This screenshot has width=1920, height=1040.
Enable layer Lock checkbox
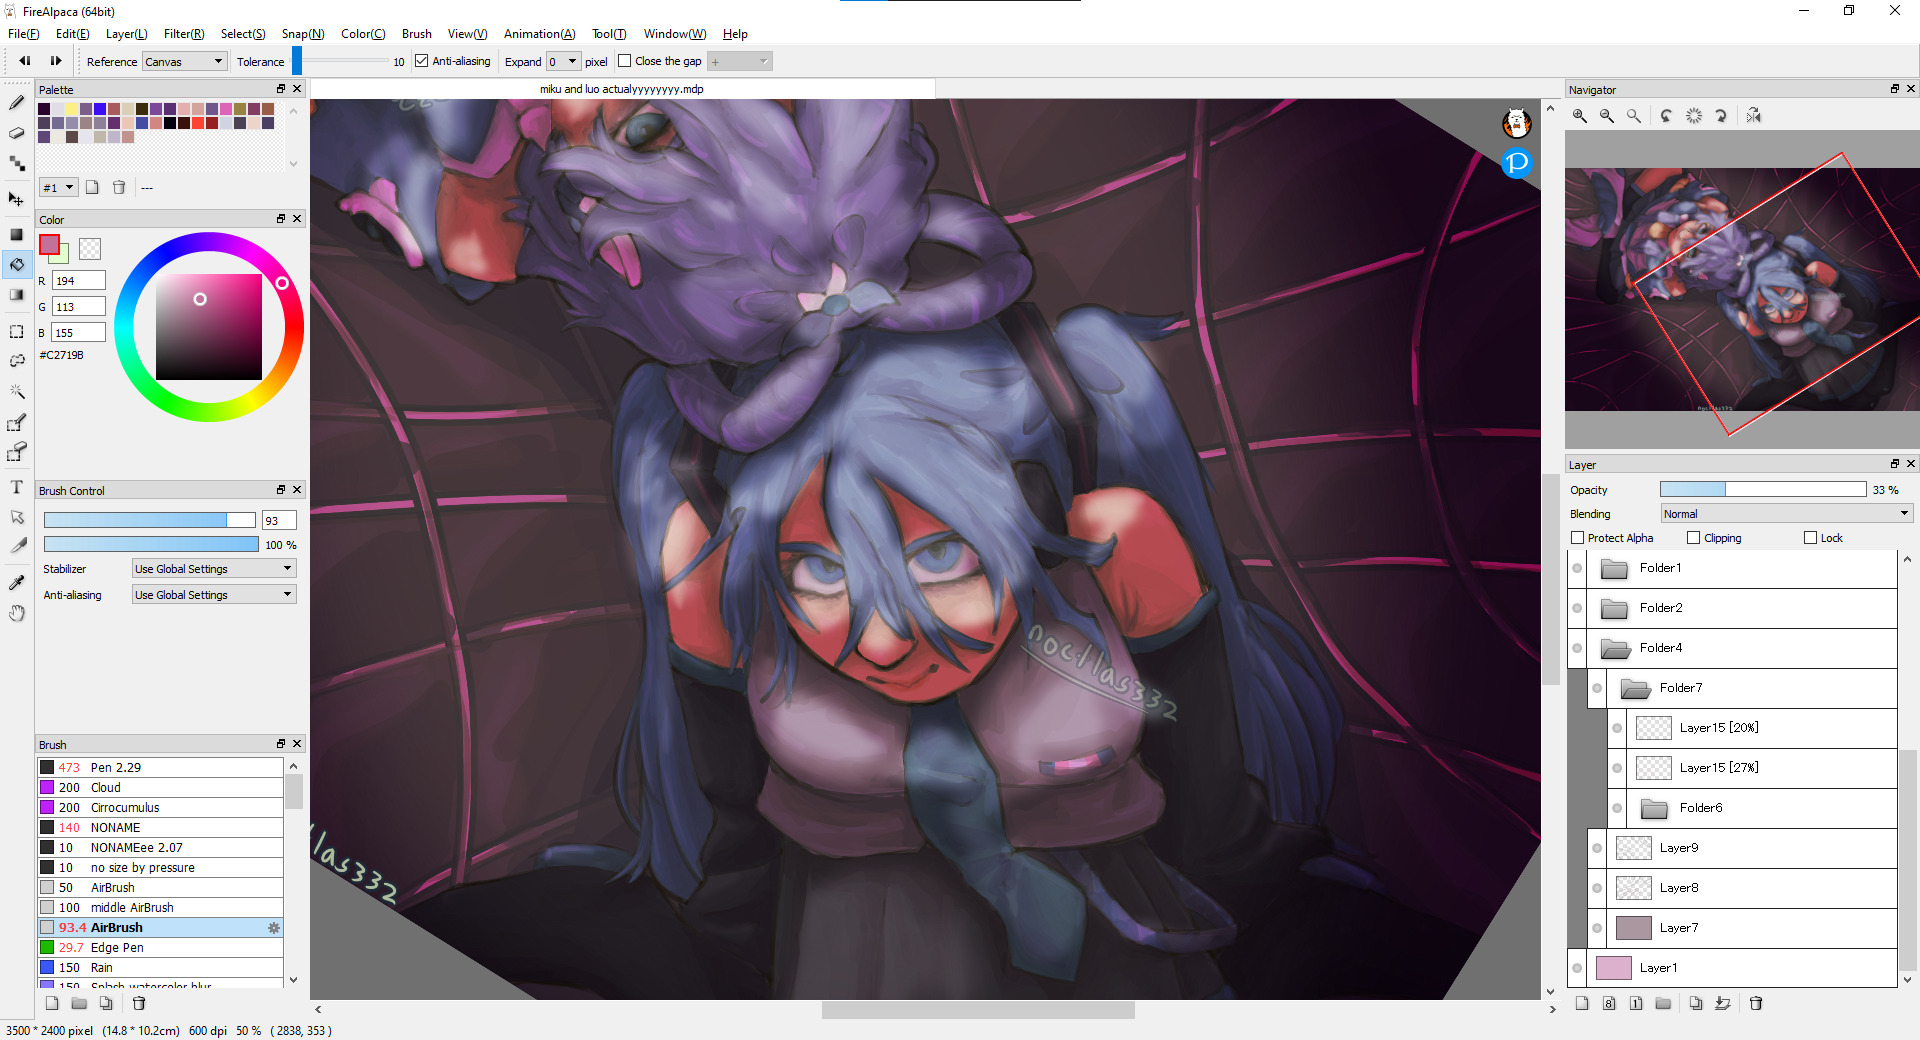pyautogui.click(x=1810, y=538)
